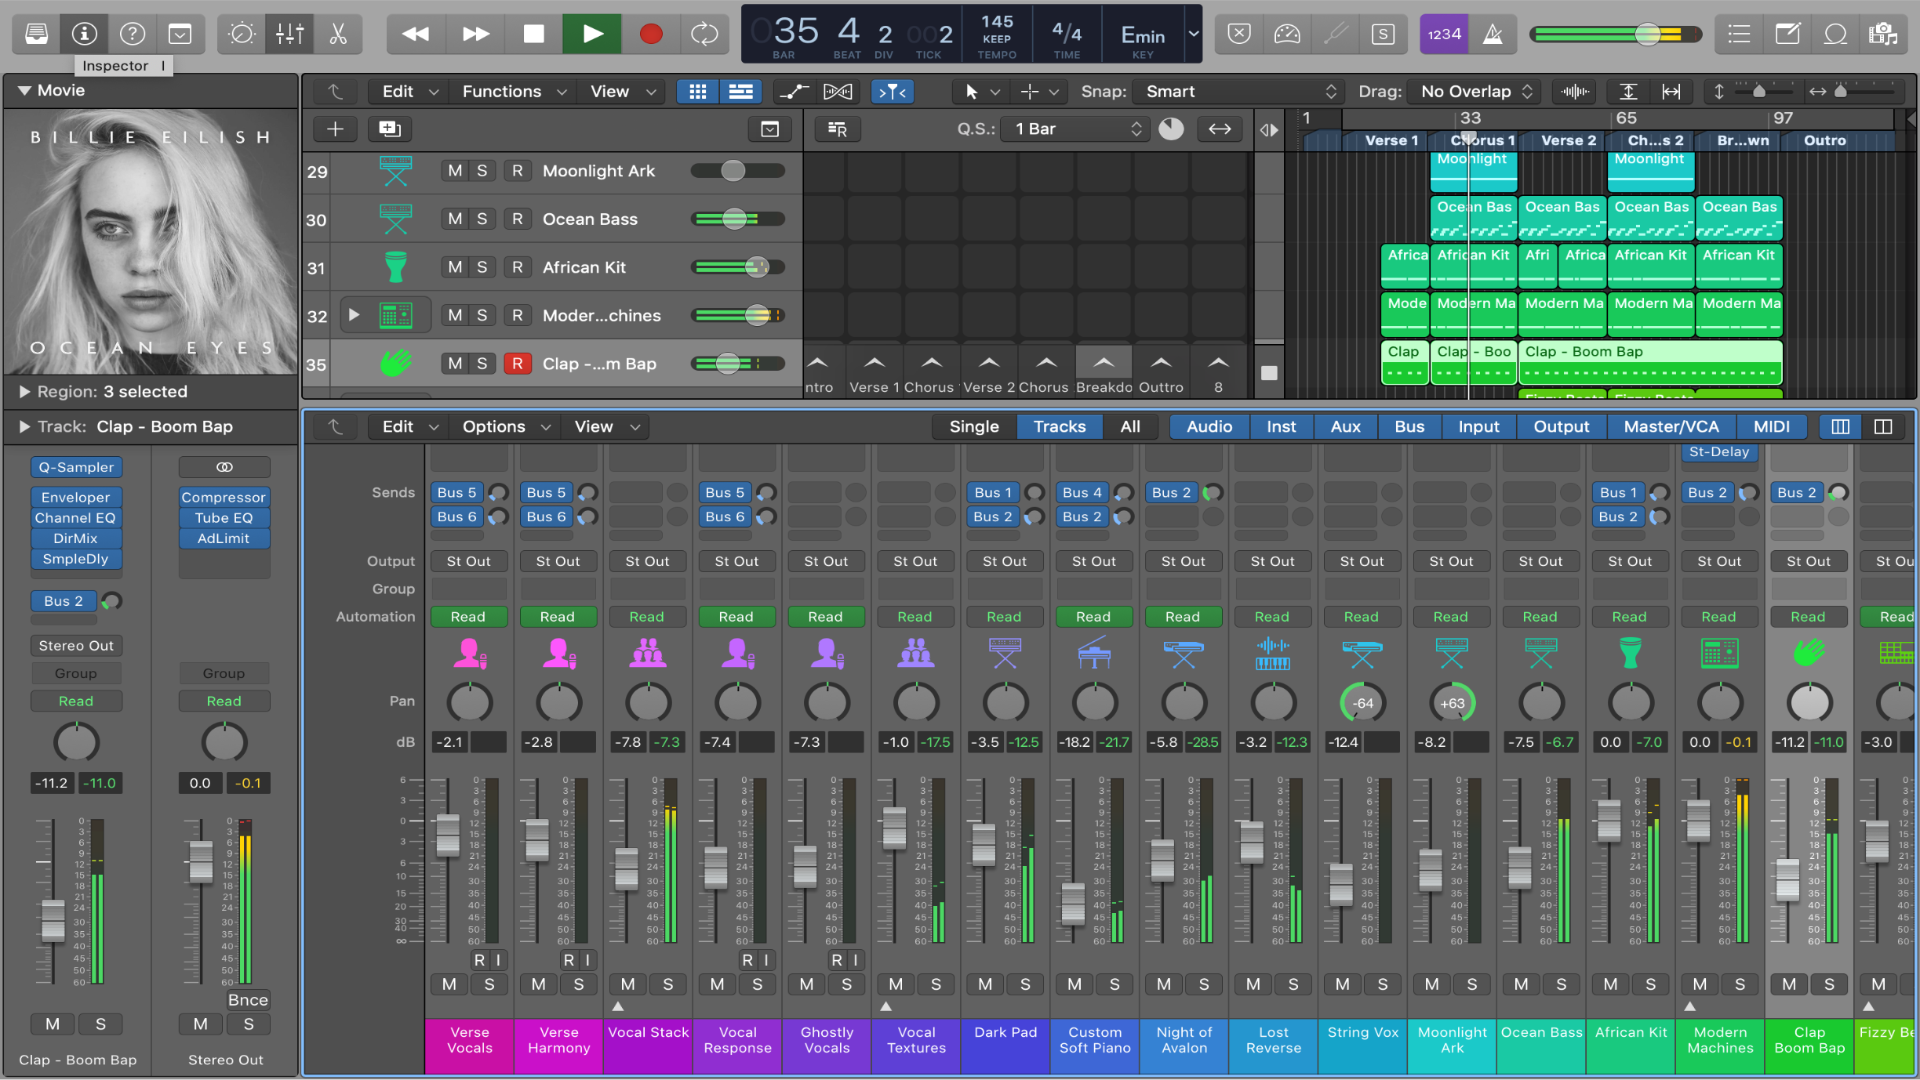This screenshot has width=1920, height=1080.
Task: Open the Mixer button in control bar
Action: 290,34
